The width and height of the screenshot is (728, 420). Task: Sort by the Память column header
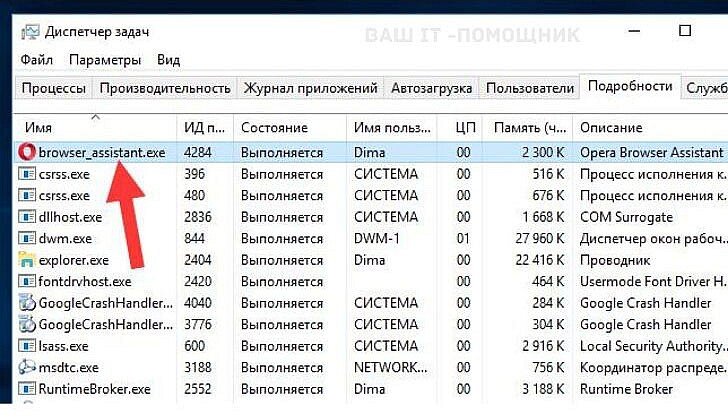(528, 127)
